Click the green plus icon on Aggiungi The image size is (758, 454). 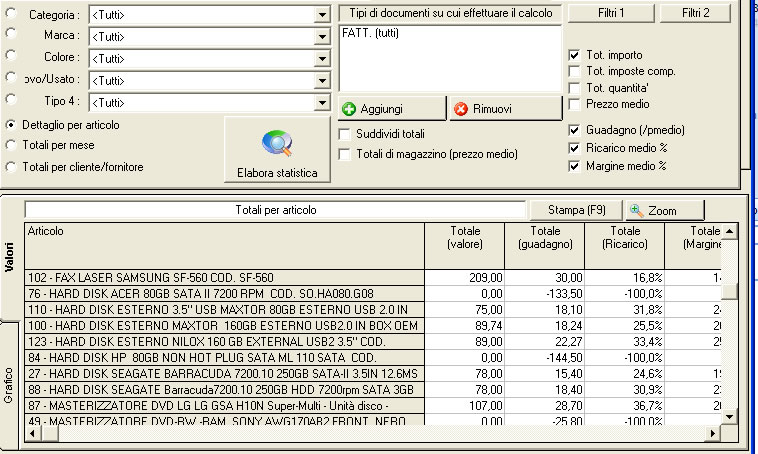click(x=349, y=109)
